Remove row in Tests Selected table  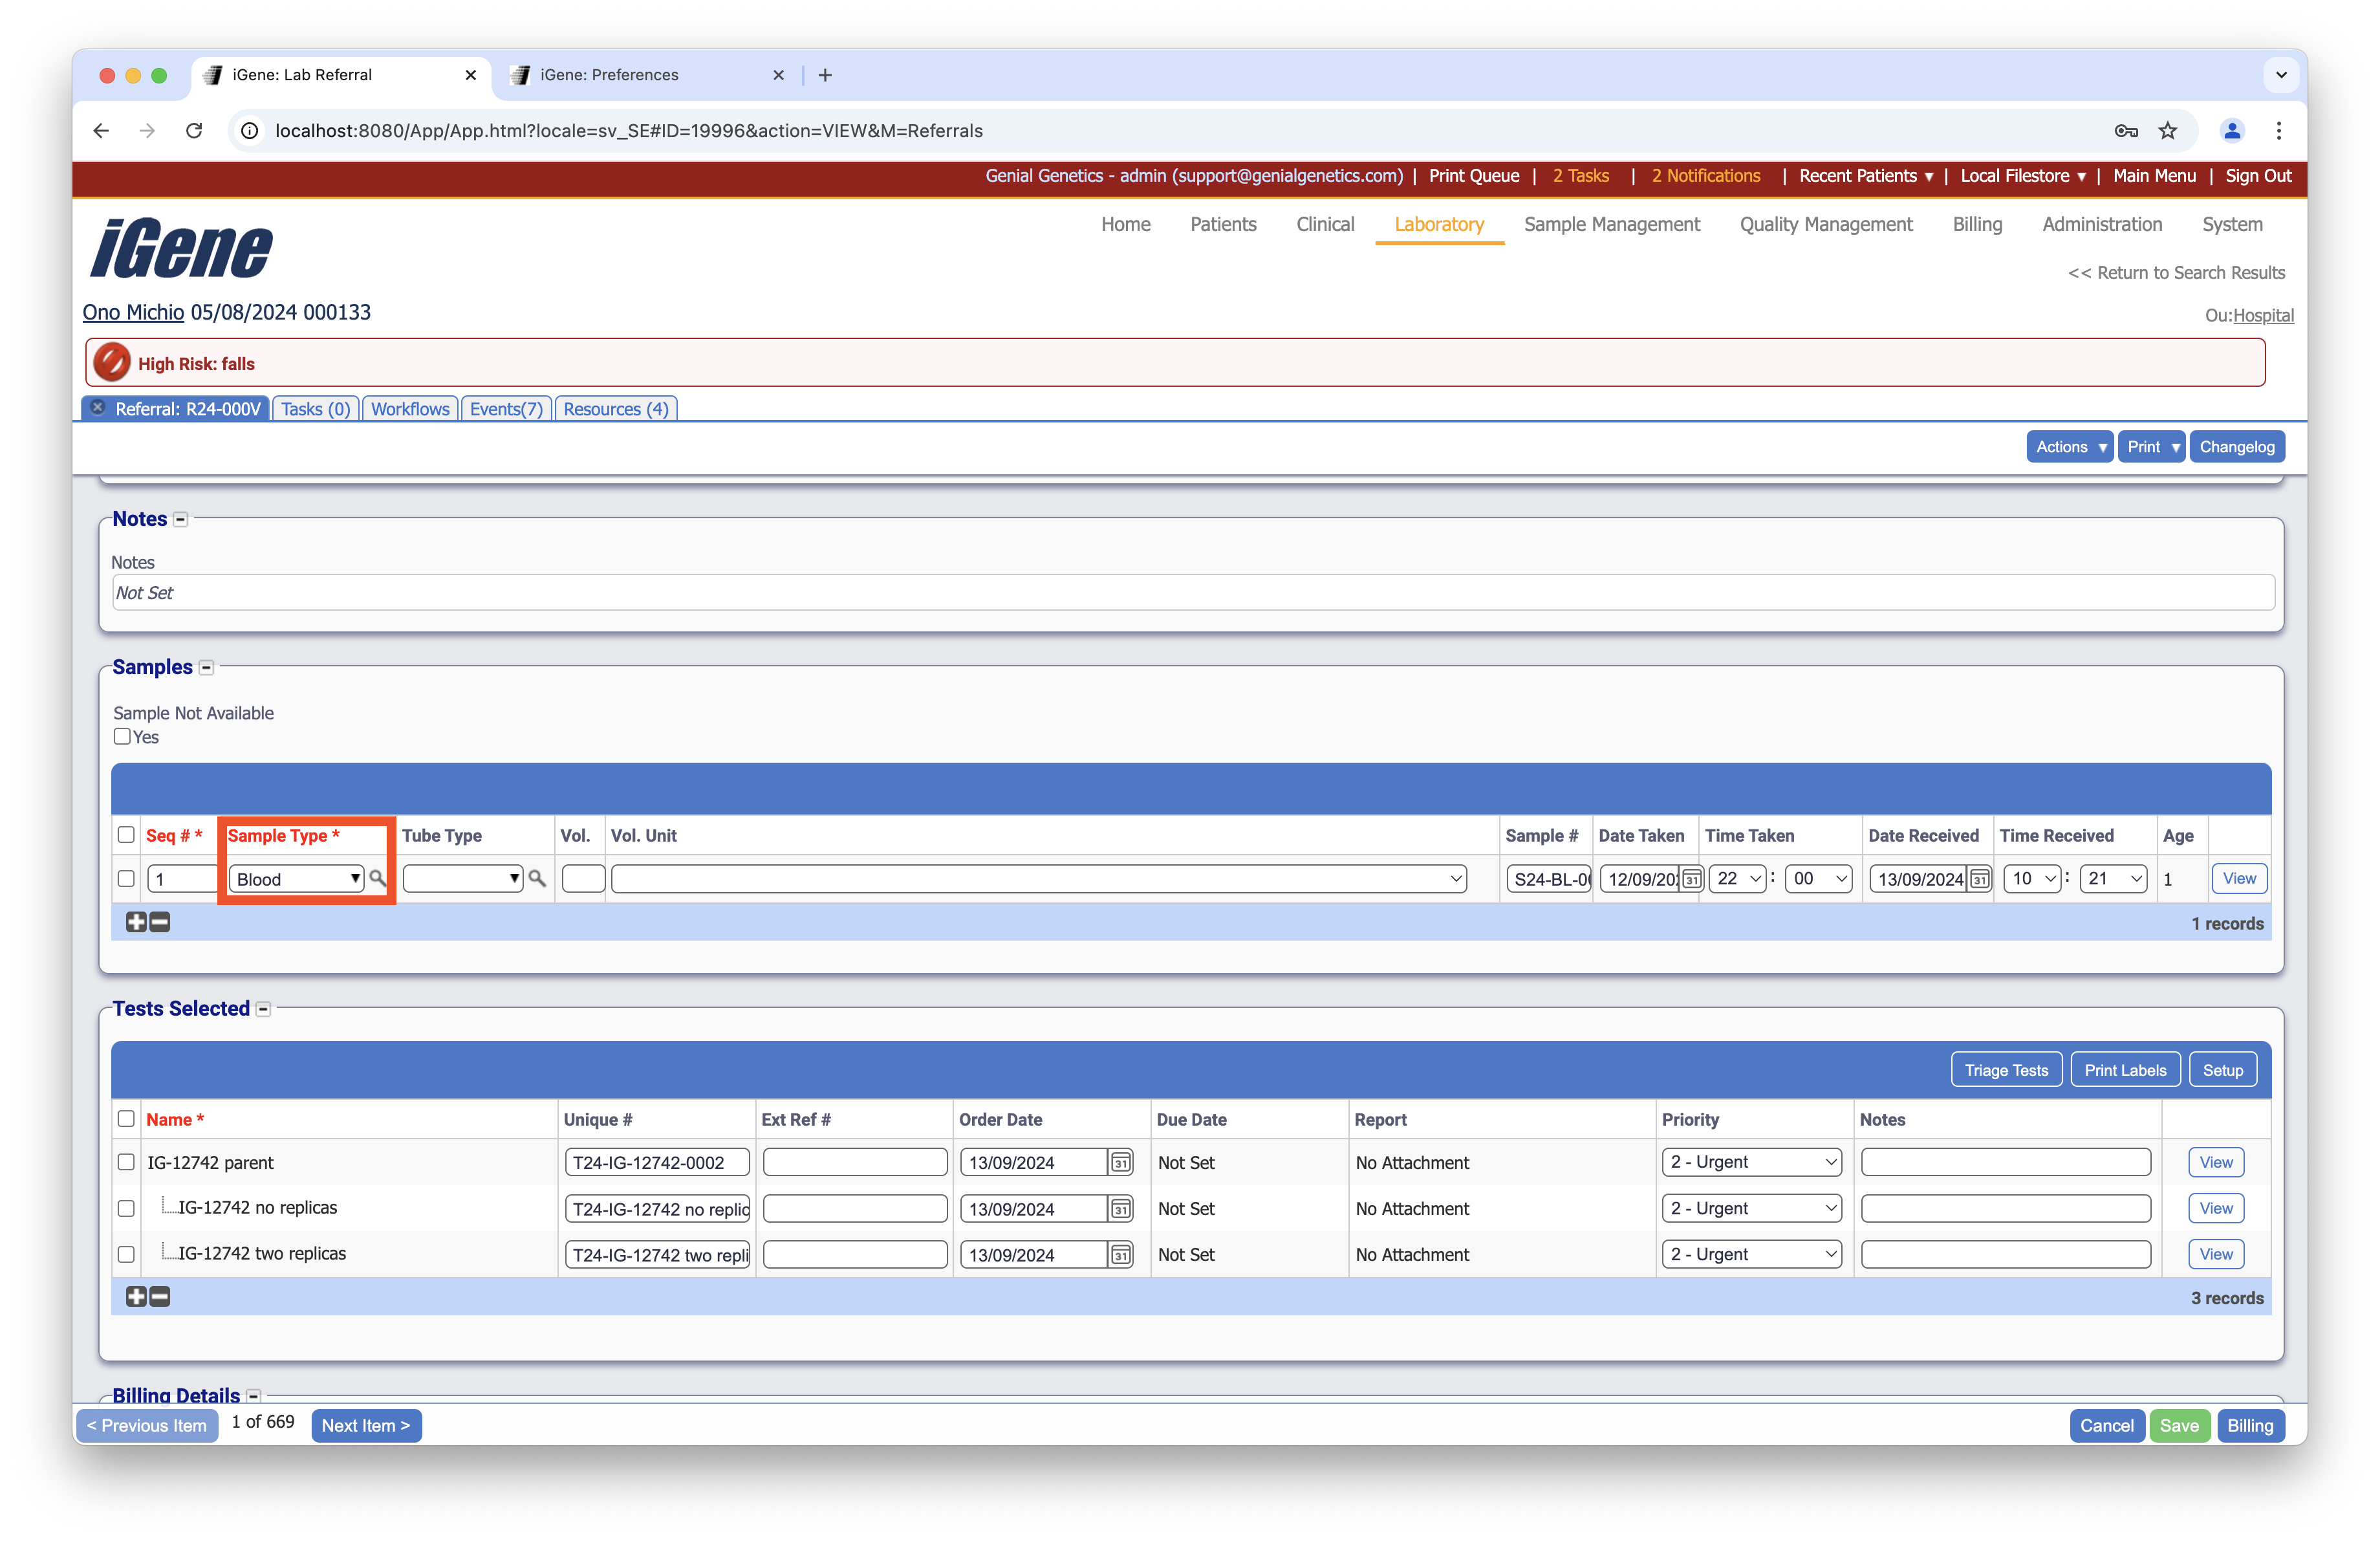(x=160, y=1297)
